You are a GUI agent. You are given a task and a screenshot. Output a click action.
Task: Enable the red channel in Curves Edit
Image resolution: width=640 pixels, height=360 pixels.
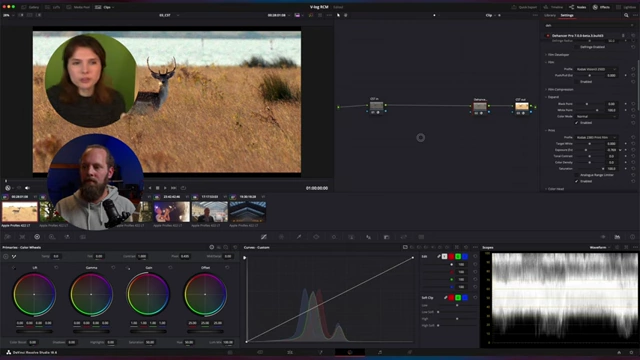click(451, 256)
